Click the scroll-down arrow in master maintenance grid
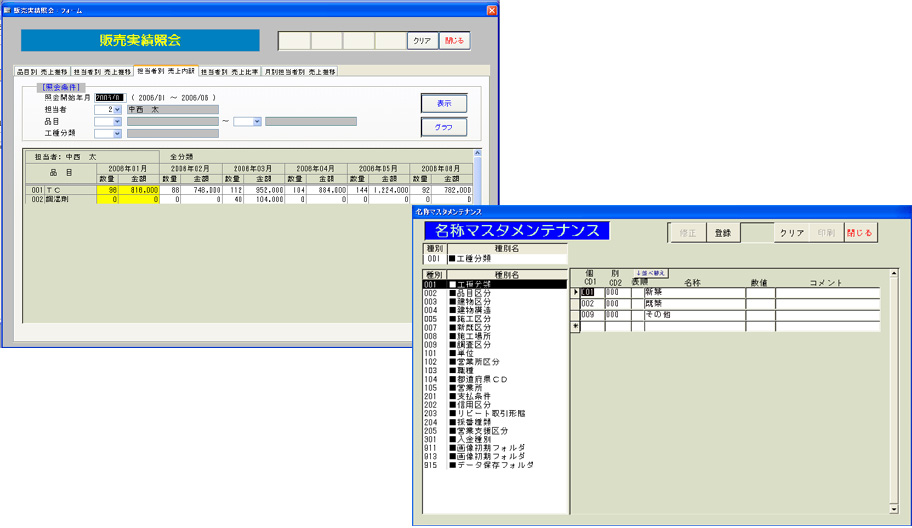Screen dimensions: 912x528 coord(894,509)
